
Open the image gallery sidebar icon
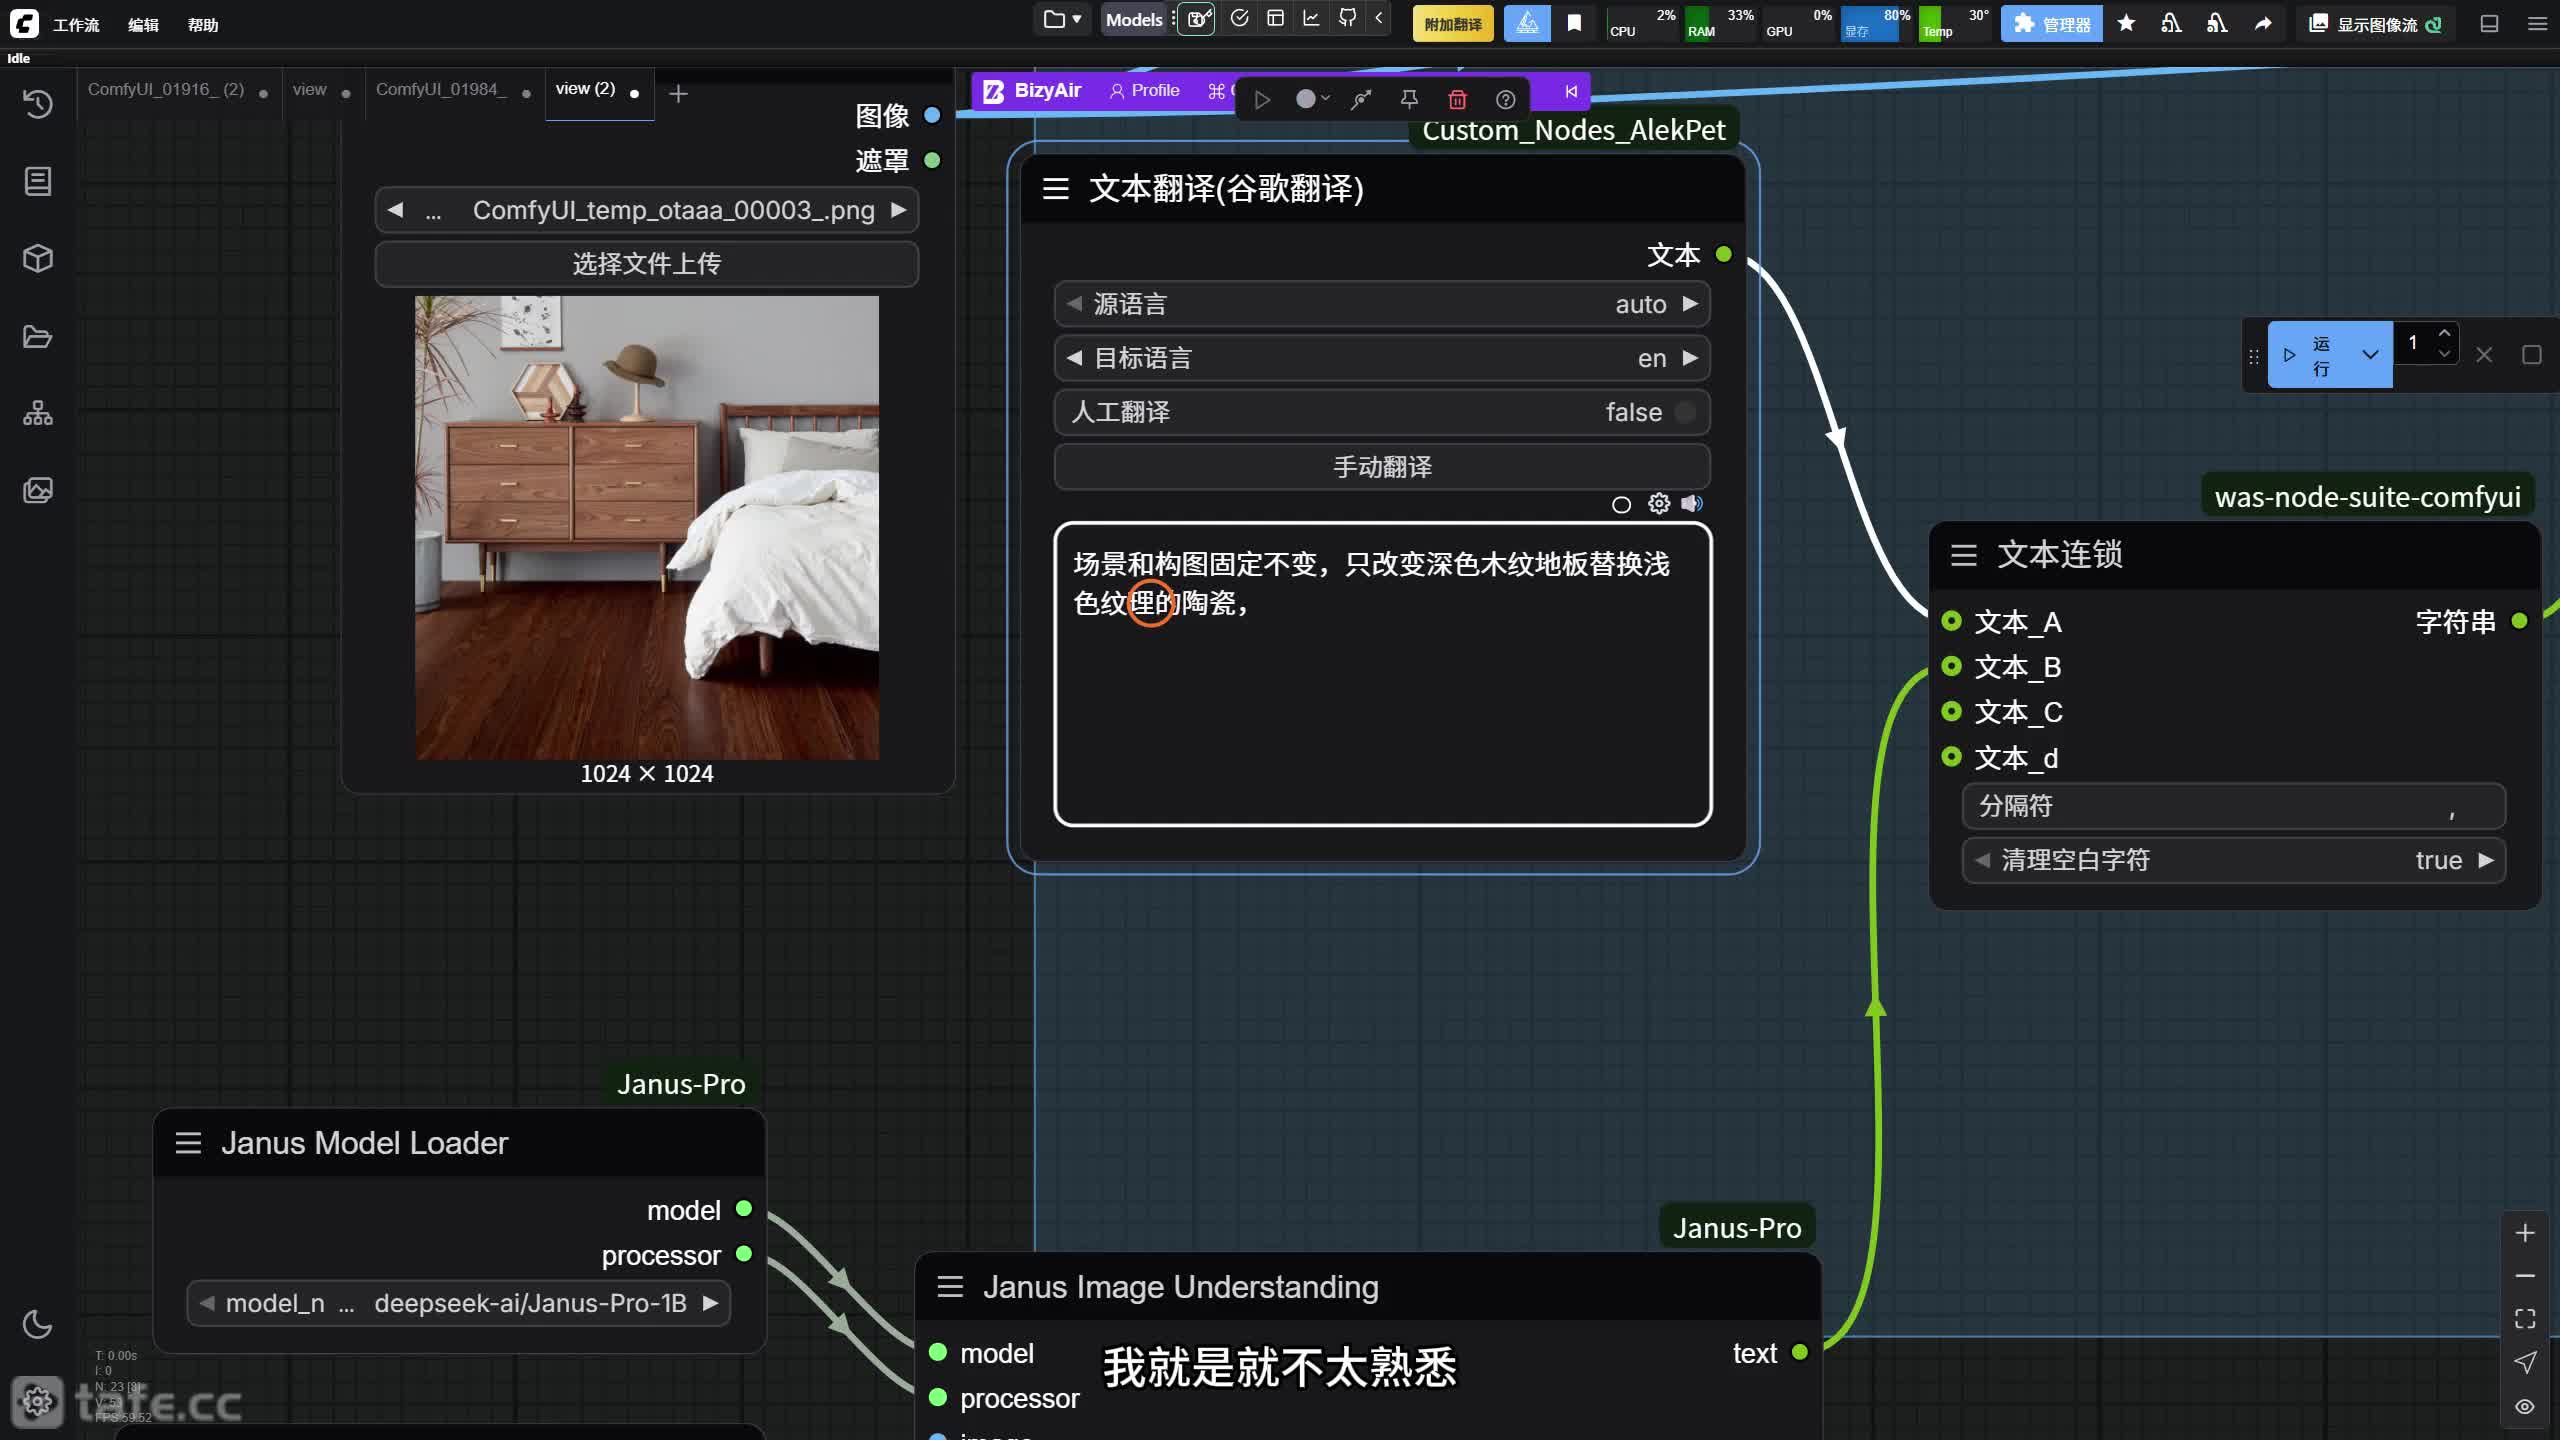[38, 490]
